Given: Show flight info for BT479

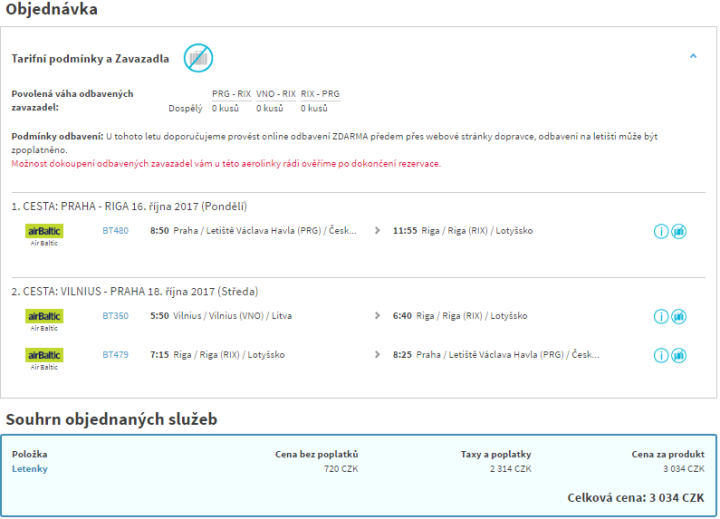Looking at the screenshot, I should click(660, 355).
